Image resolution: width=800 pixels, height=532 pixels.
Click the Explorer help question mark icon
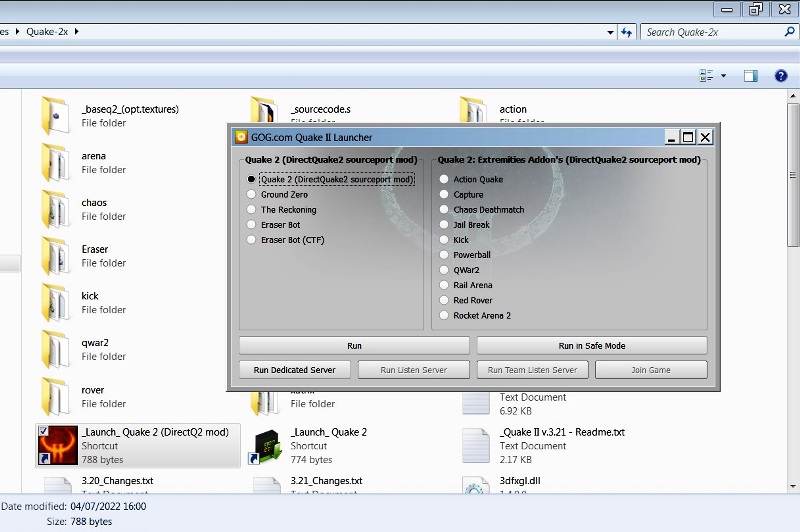781,76
